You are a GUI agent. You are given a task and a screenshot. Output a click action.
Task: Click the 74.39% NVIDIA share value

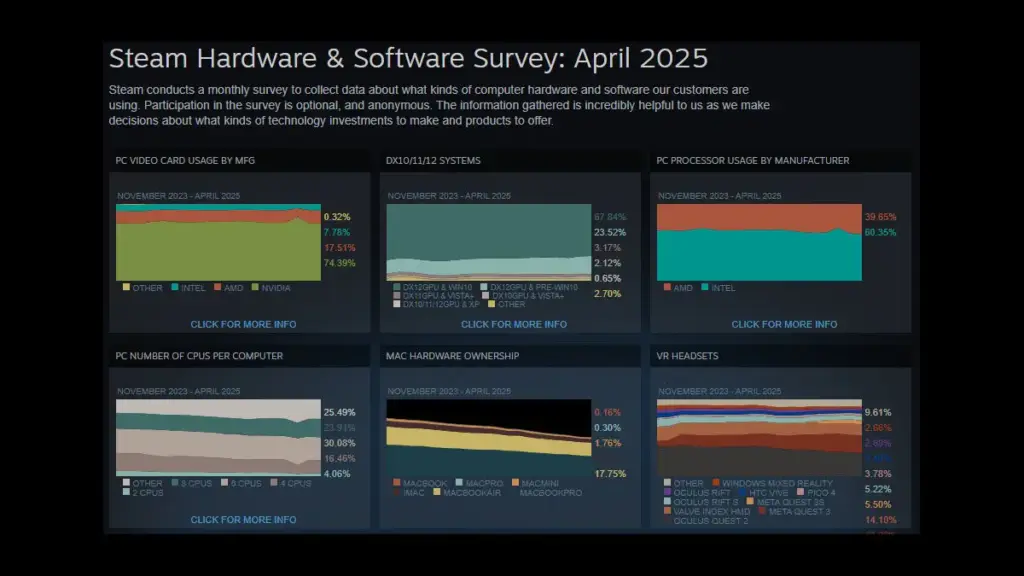coord(340,263)
